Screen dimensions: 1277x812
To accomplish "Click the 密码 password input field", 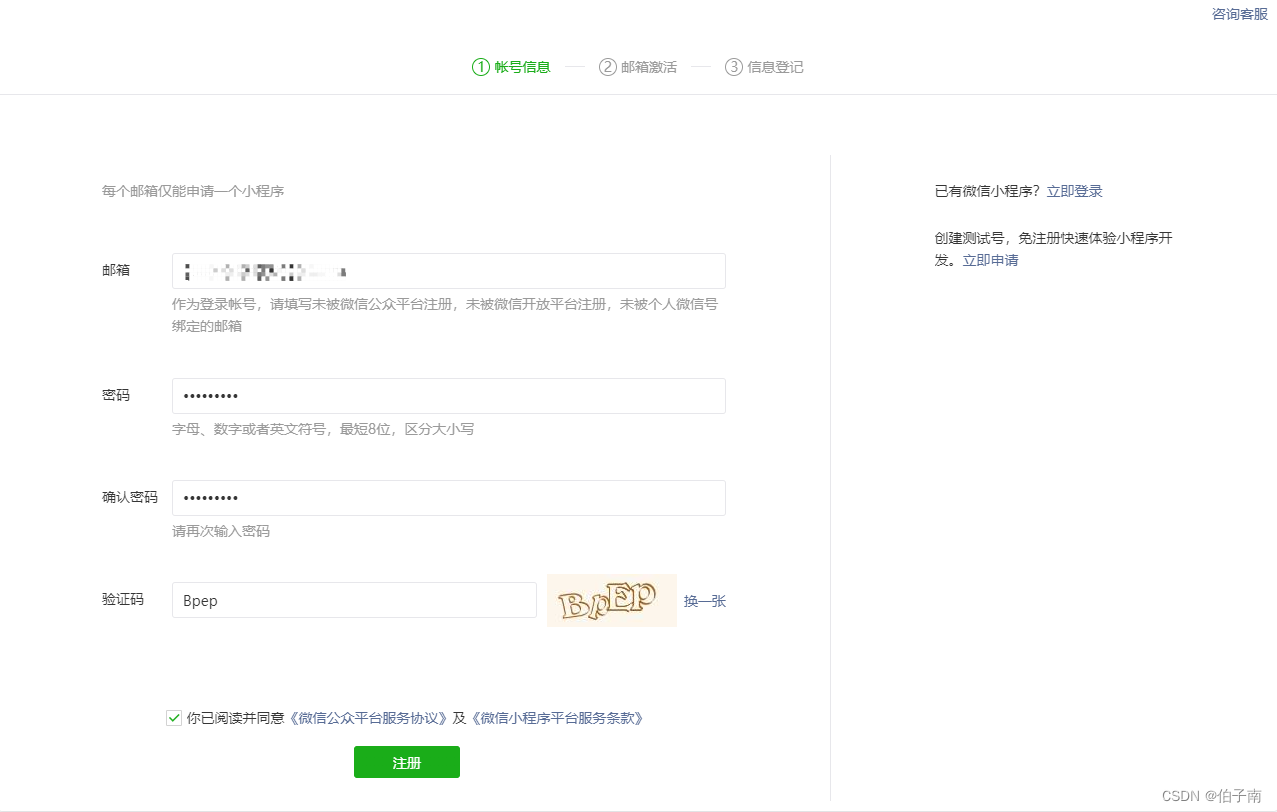I will [448, 396].
